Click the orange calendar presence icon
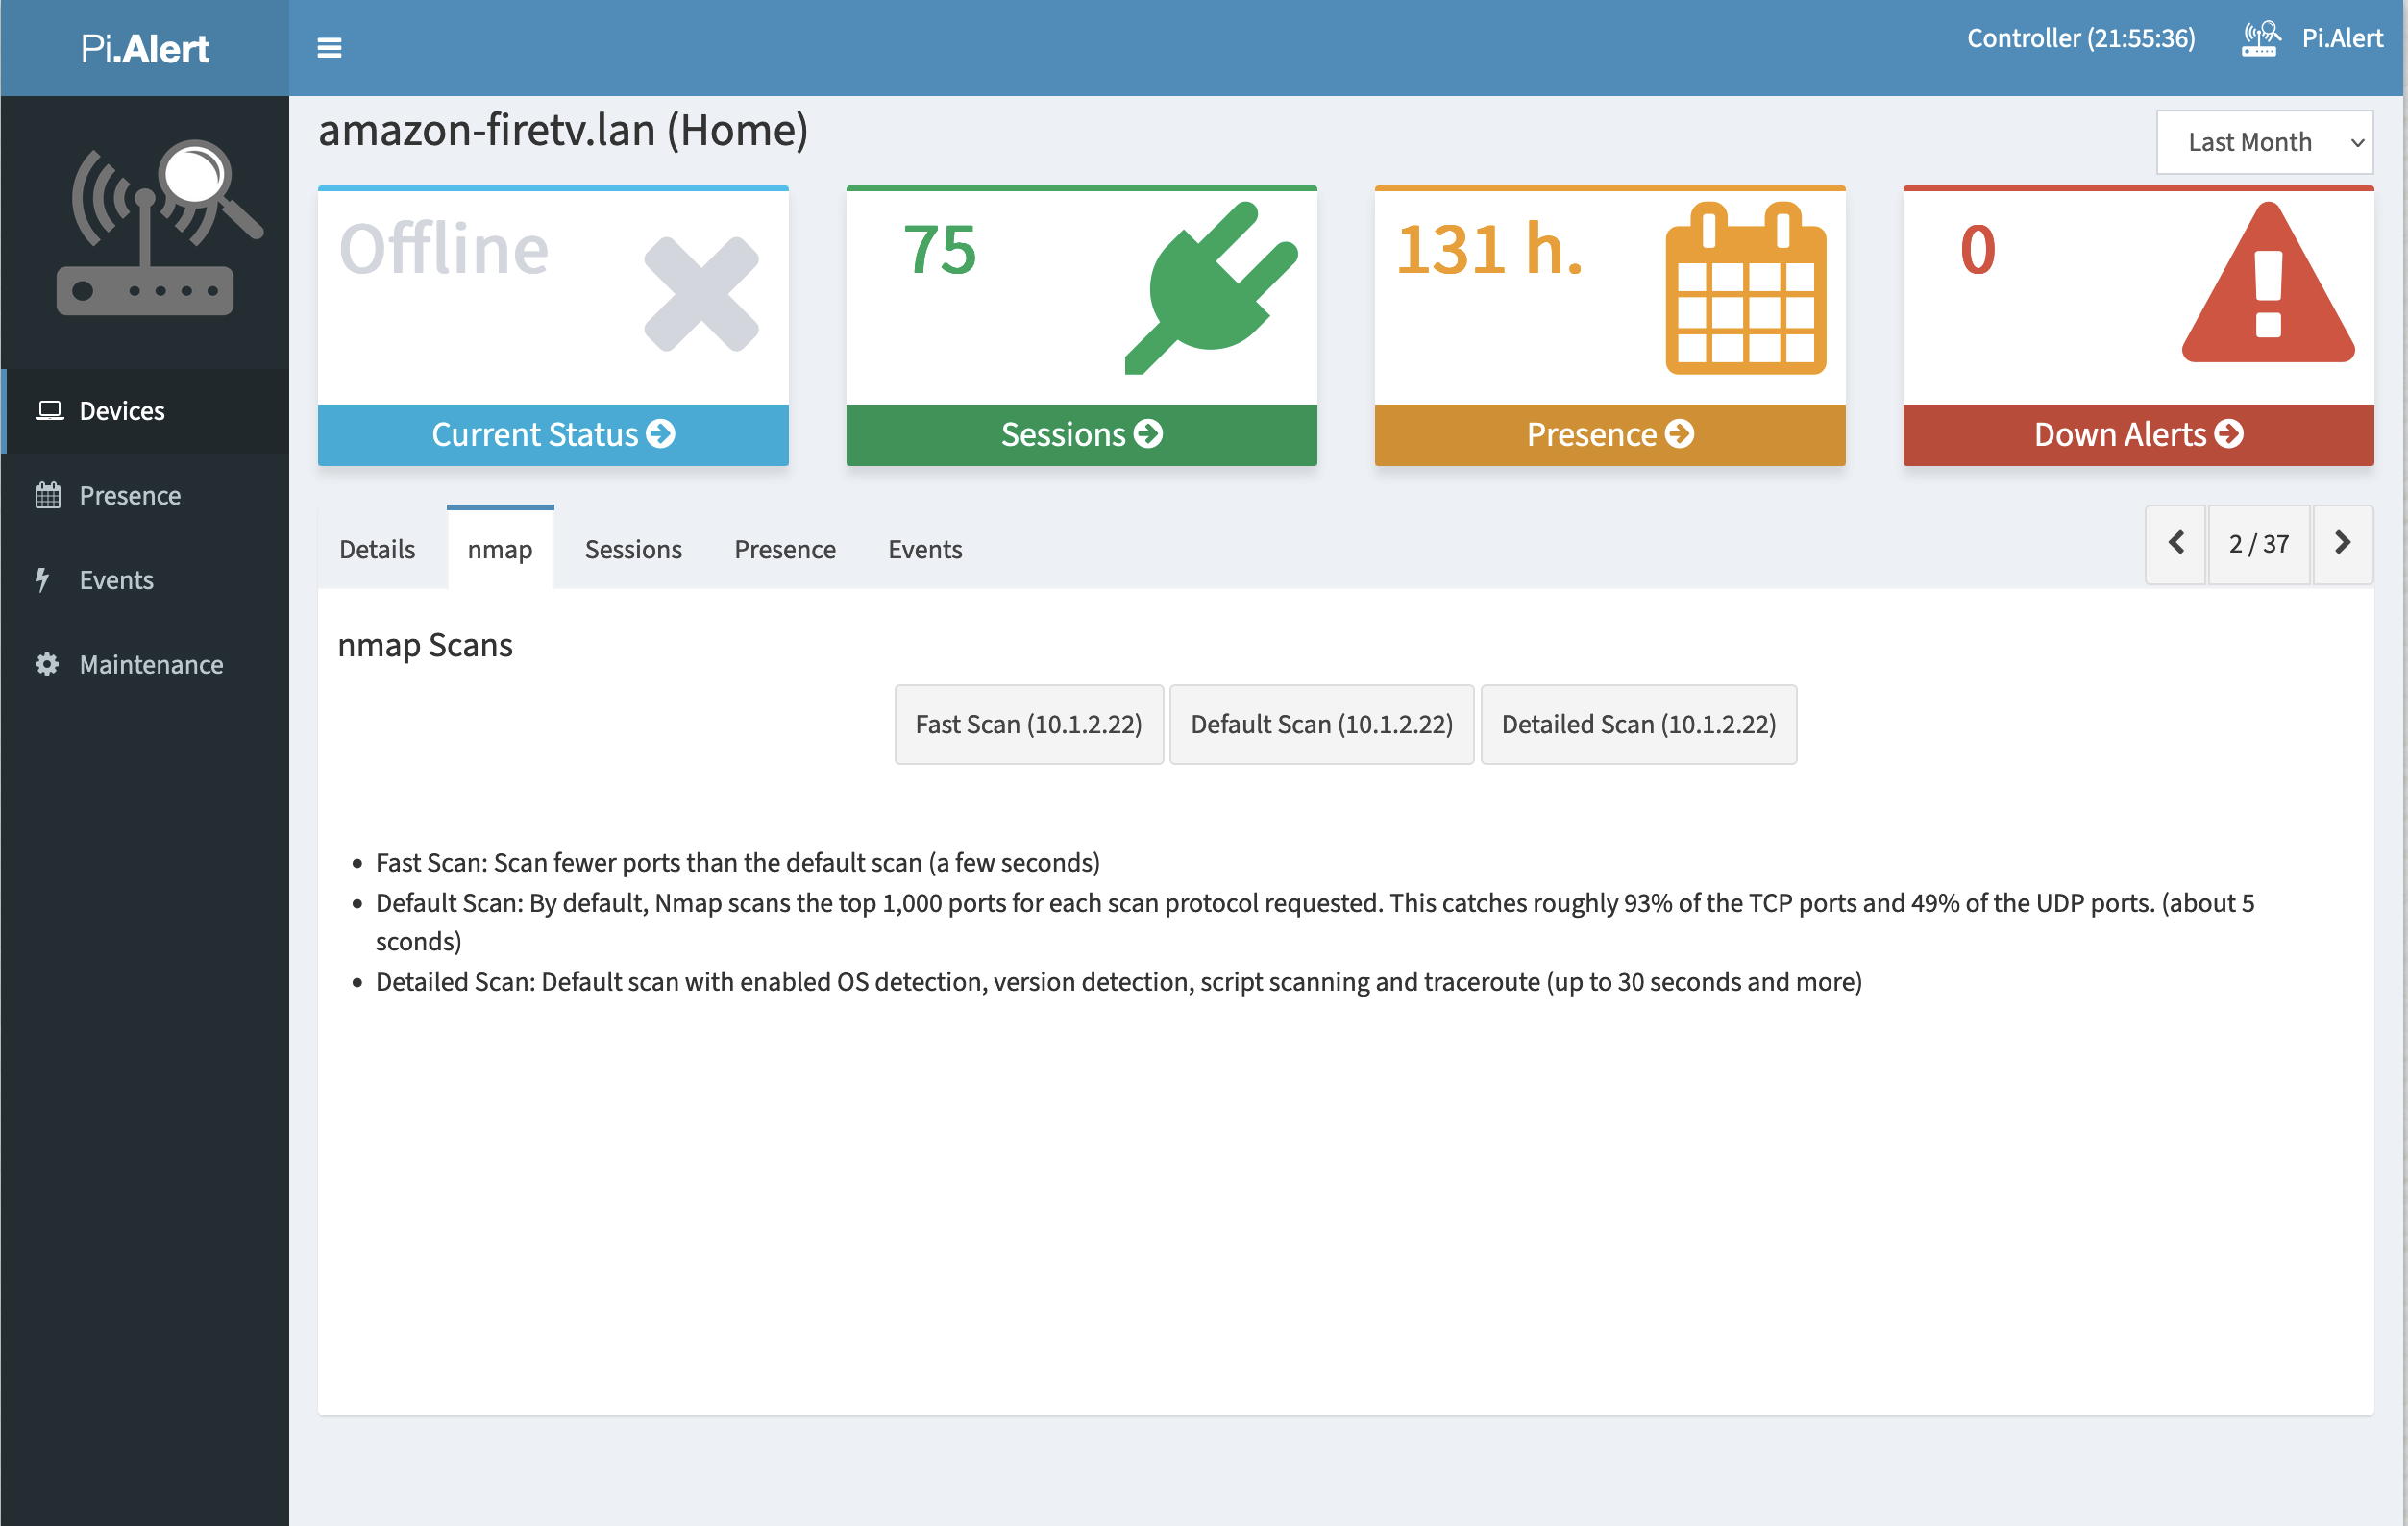2408x1526 pixels. coord(1745,289)
